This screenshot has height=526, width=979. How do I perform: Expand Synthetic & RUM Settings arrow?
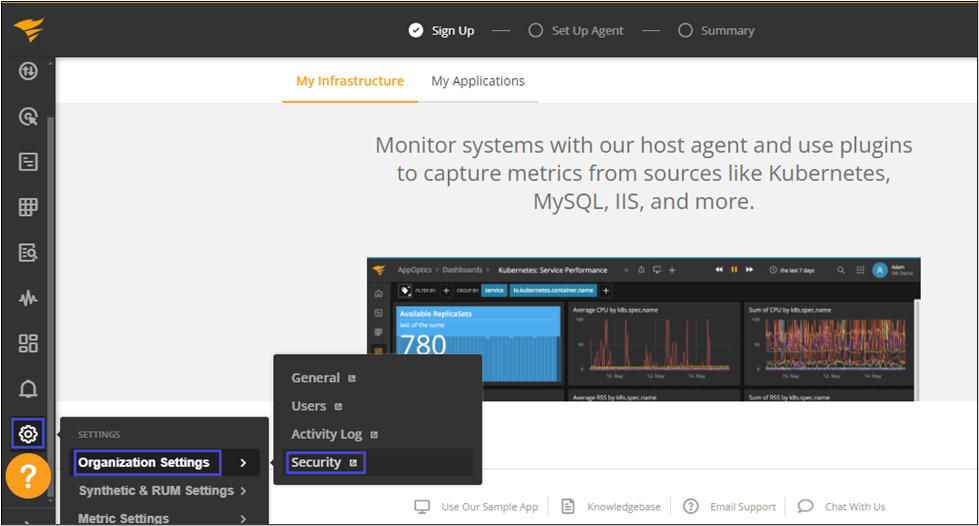click(243, 491)
